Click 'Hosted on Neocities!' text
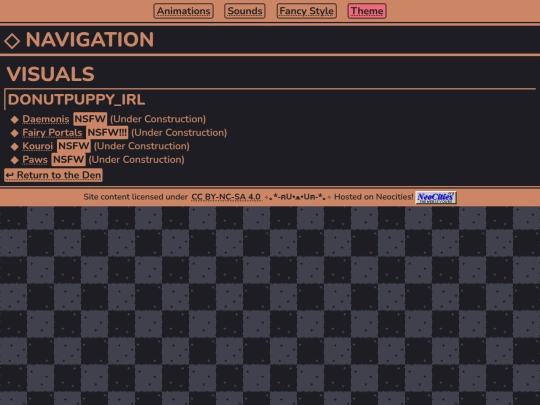This screenshot has height=405, width=540. (374, 197)
